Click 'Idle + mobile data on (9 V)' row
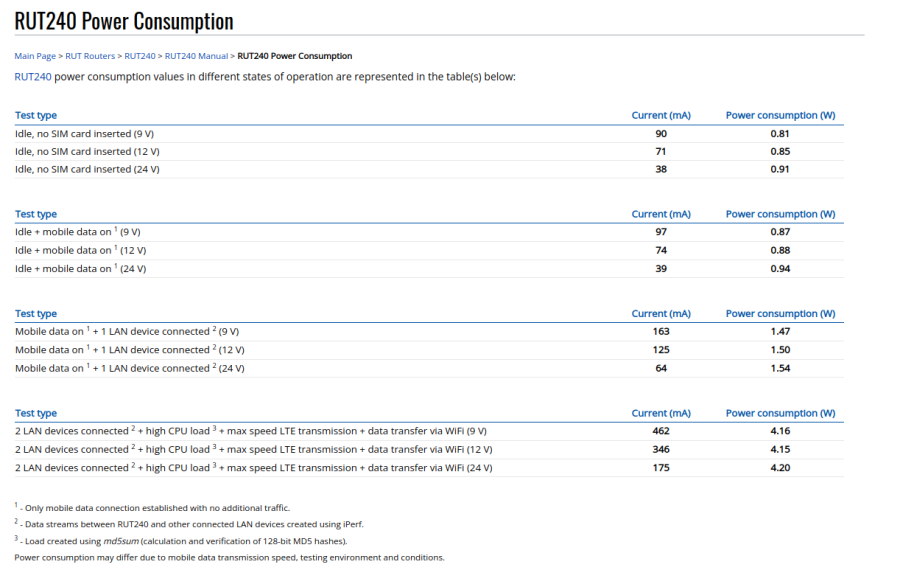This screenshot has width=900, height=570. [429, 232]
